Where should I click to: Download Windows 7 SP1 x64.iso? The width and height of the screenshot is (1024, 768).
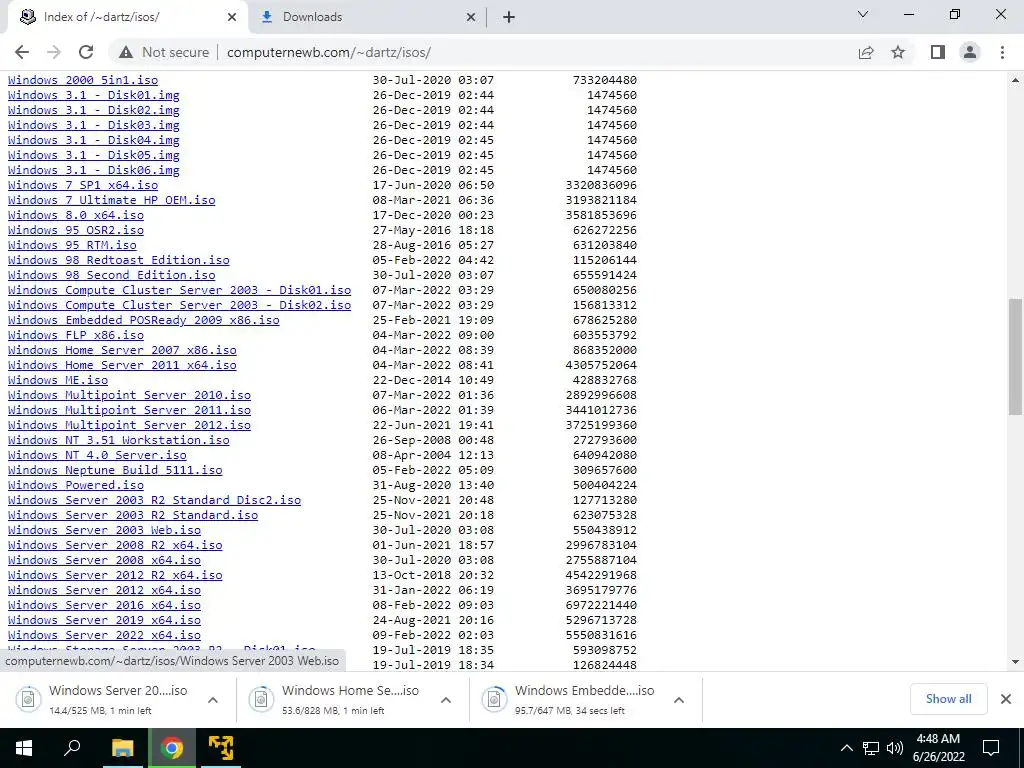click(x=83, y=185)
